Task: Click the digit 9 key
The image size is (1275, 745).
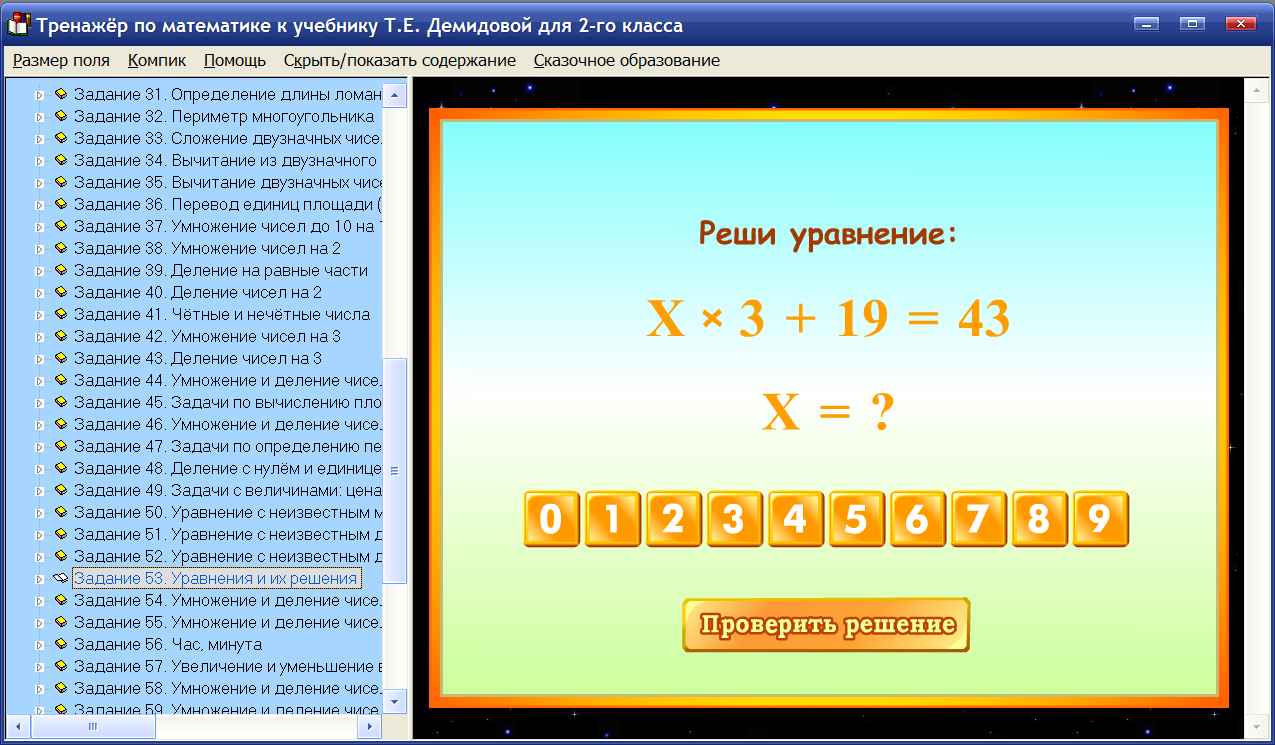Action: [x=1101, y=519]
